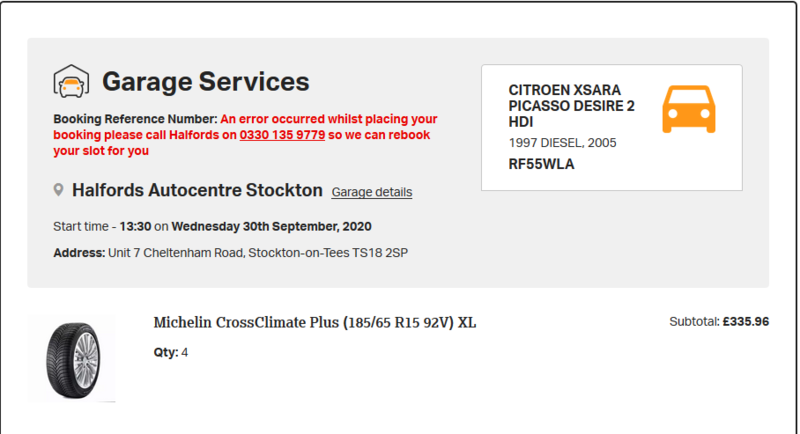This screenshot has width=800, height=434.
Task: Click the Booking Reference Number label
Action: pos(135,119)
